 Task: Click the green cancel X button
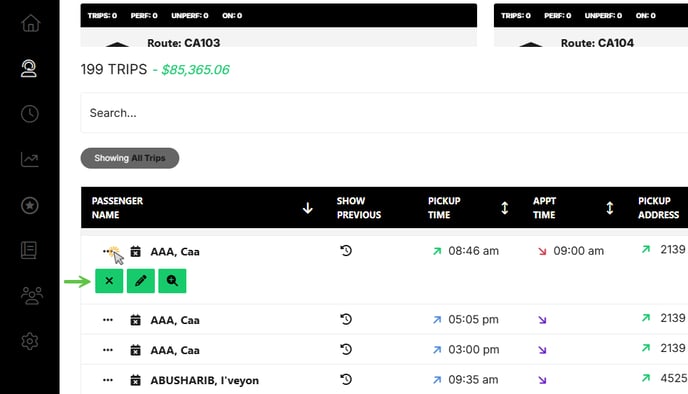click(x=109, y=281)
